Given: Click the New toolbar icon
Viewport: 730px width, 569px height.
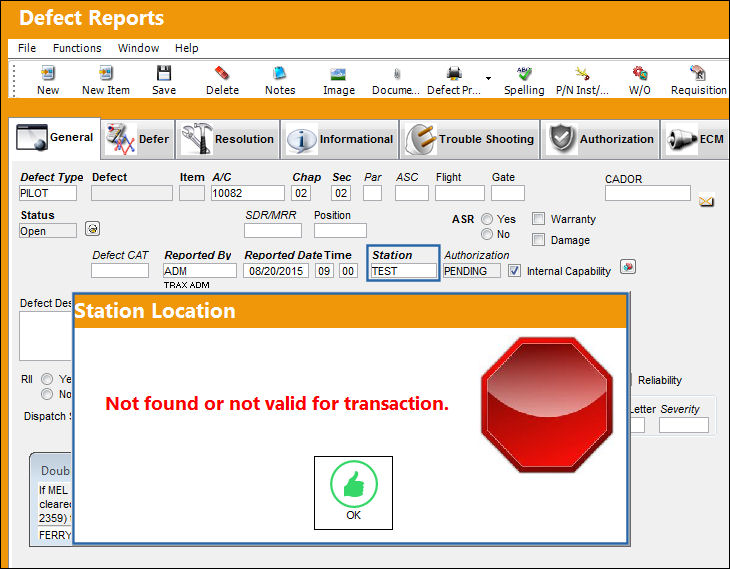Looking at the screenshot, I should pyautogui.click(x=47, y=73).
